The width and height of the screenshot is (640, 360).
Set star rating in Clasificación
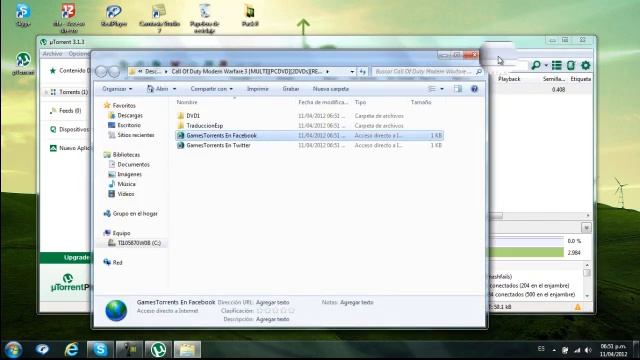[275, 311]
